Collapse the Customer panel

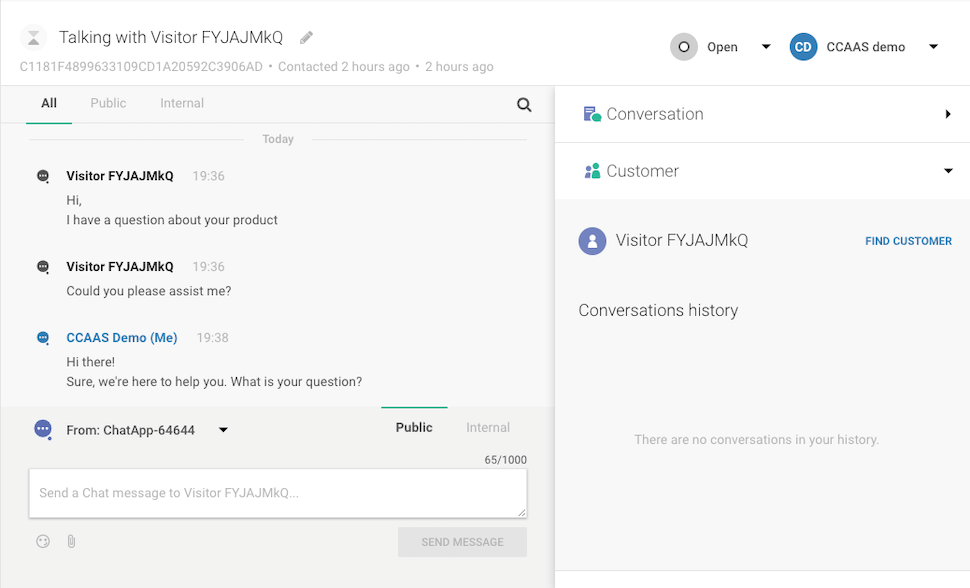(x=948, y=171)
